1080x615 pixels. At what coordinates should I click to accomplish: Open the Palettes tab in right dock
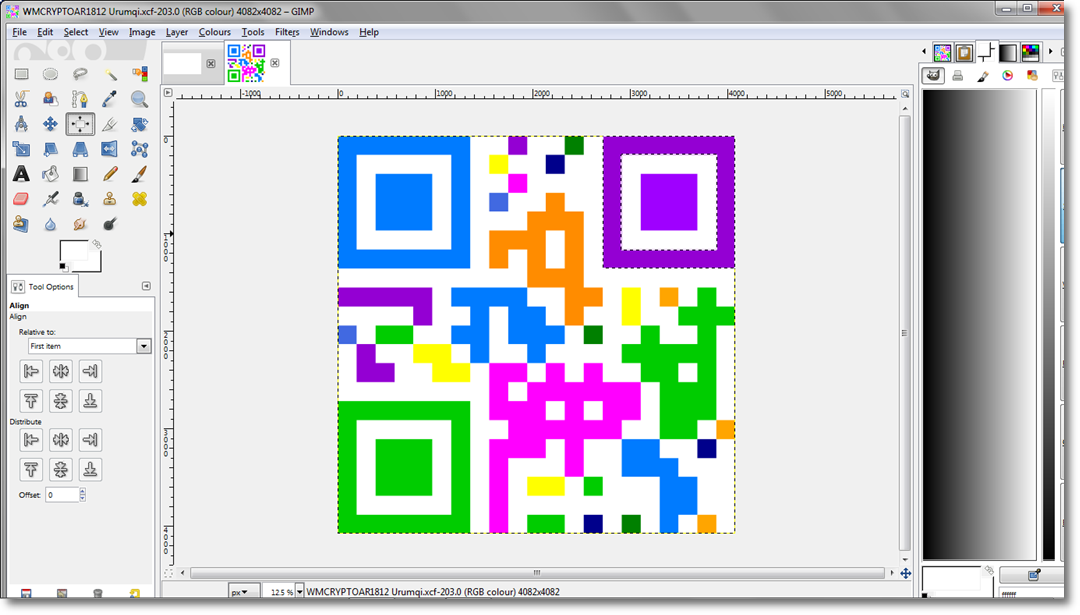tap(1030, 52)
